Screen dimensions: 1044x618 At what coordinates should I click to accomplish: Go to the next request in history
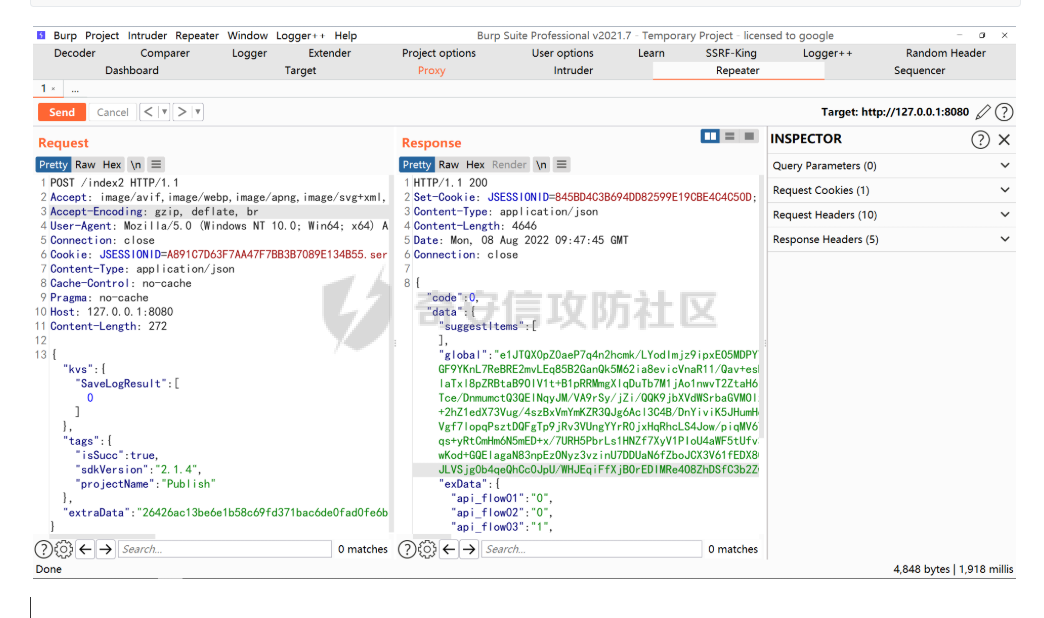[182, 112]
